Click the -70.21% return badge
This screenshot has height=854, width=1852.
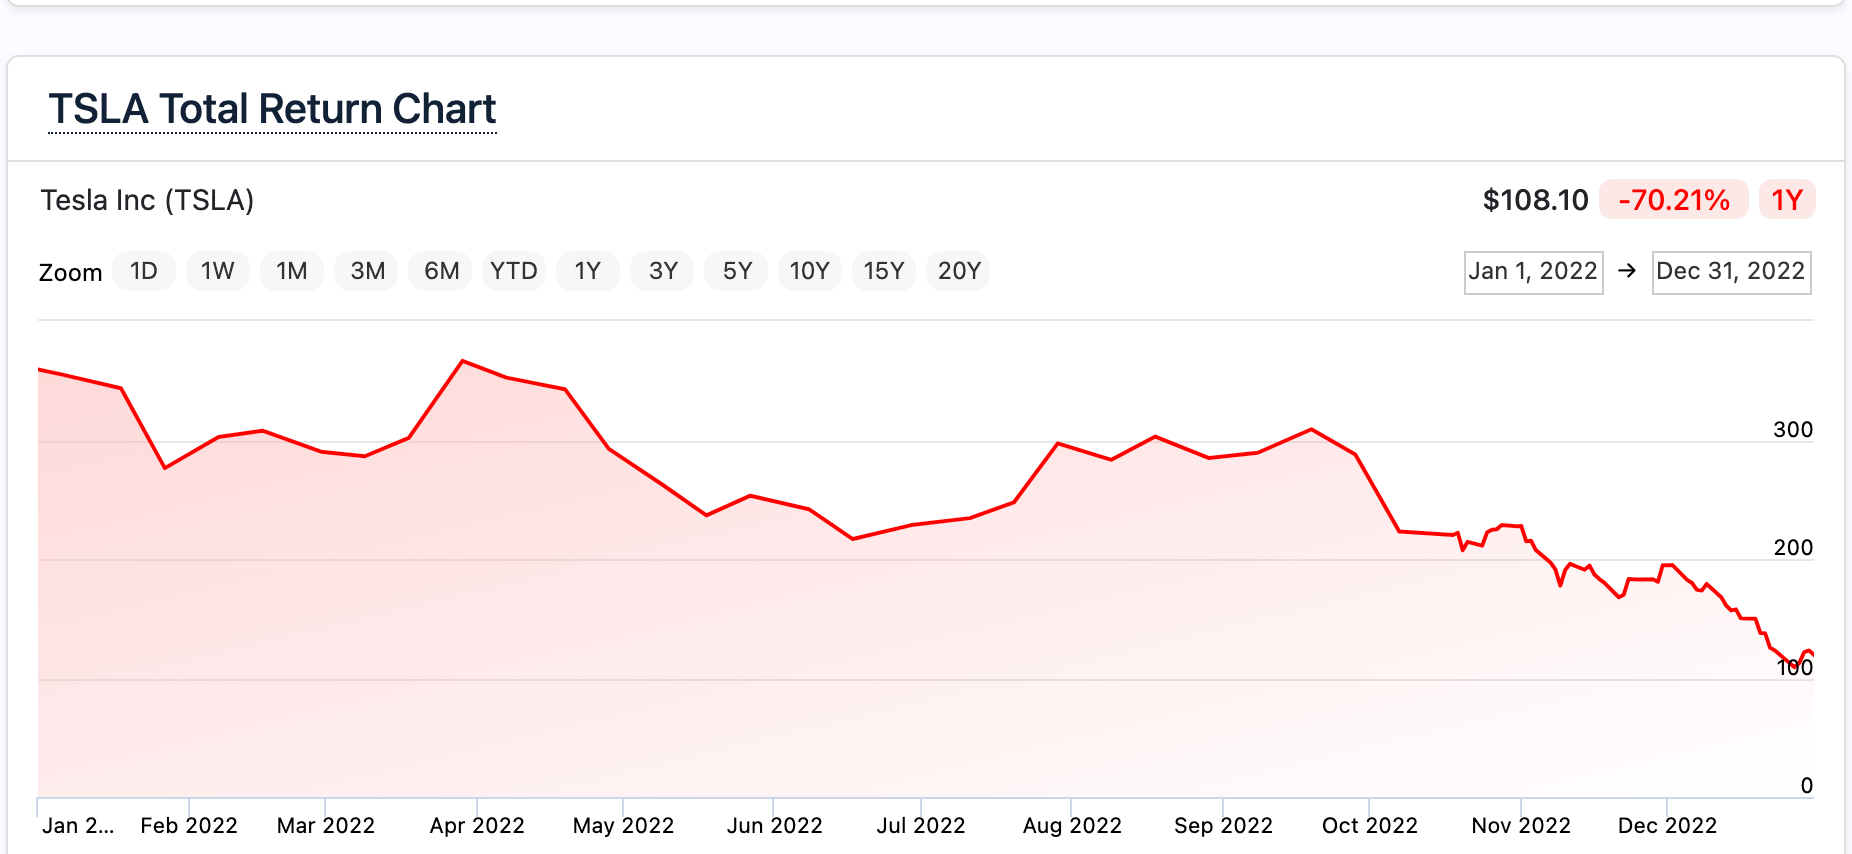click(1674, 200)
